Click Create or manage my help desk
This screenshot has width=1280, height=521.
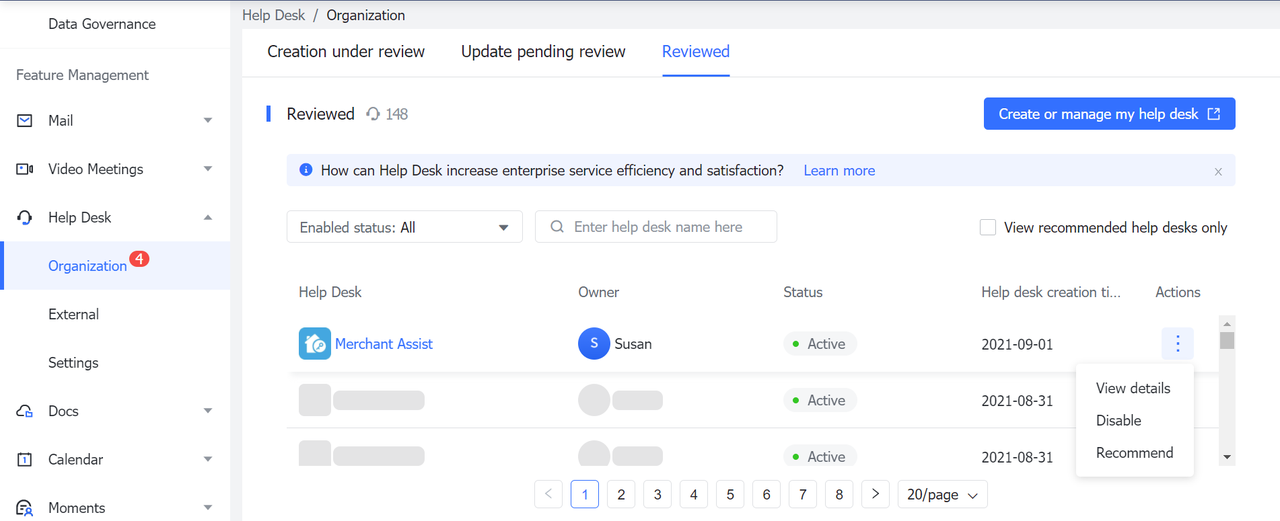[x=1109, y=114]
